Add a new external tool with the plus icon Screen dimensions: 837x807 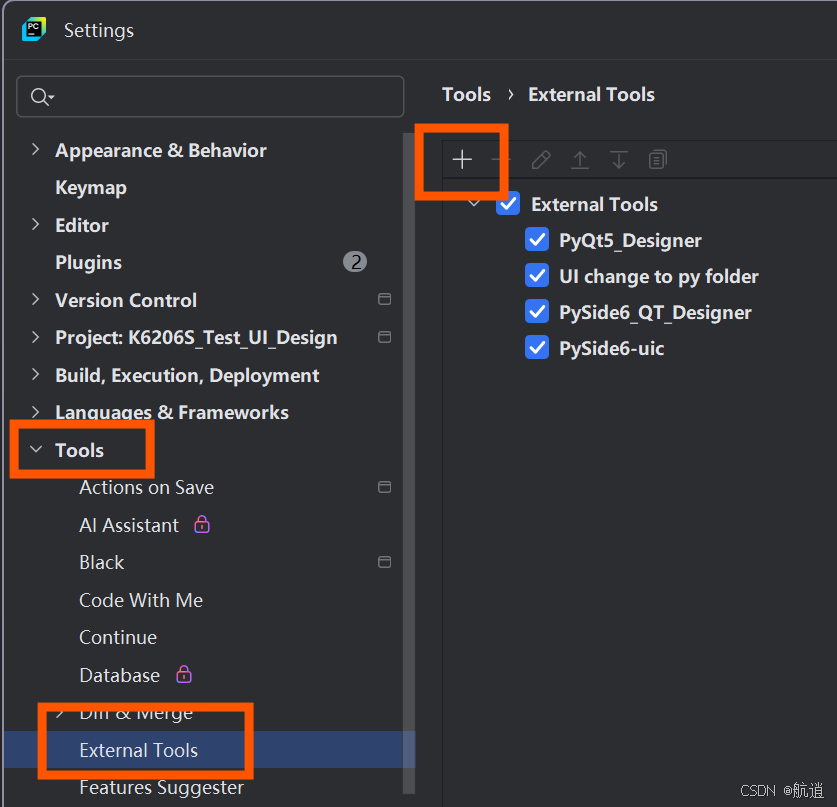461,159
